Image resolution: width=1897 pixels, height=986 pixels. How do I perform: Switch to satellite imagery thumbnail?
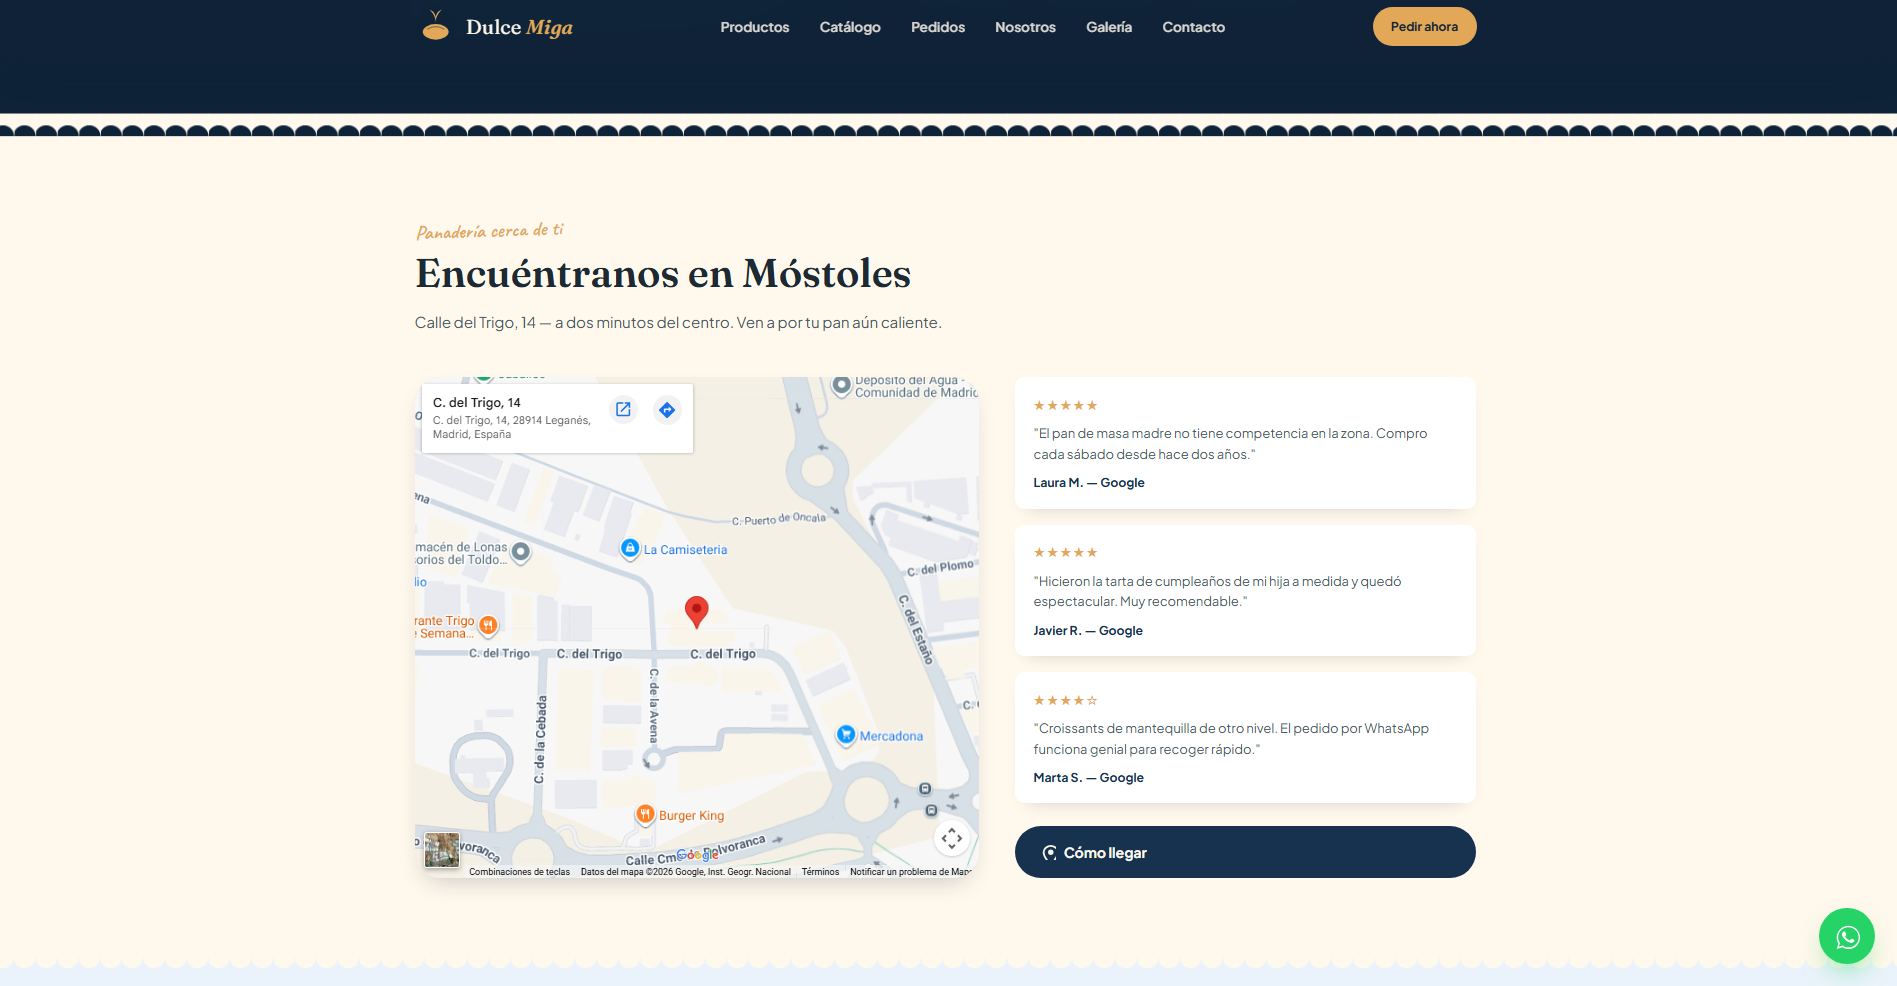click(x=442, y=850)
